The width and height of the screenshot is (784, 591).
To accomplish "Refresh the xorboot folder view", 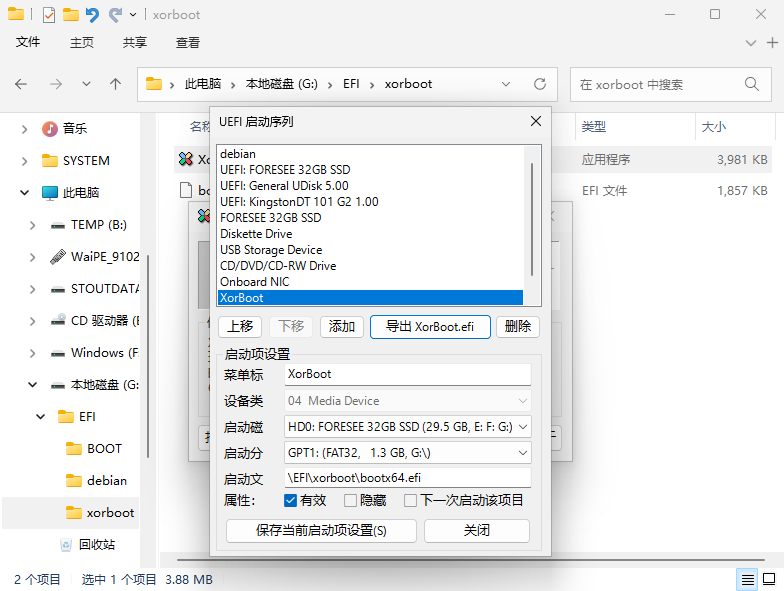I will pos(540,84).
